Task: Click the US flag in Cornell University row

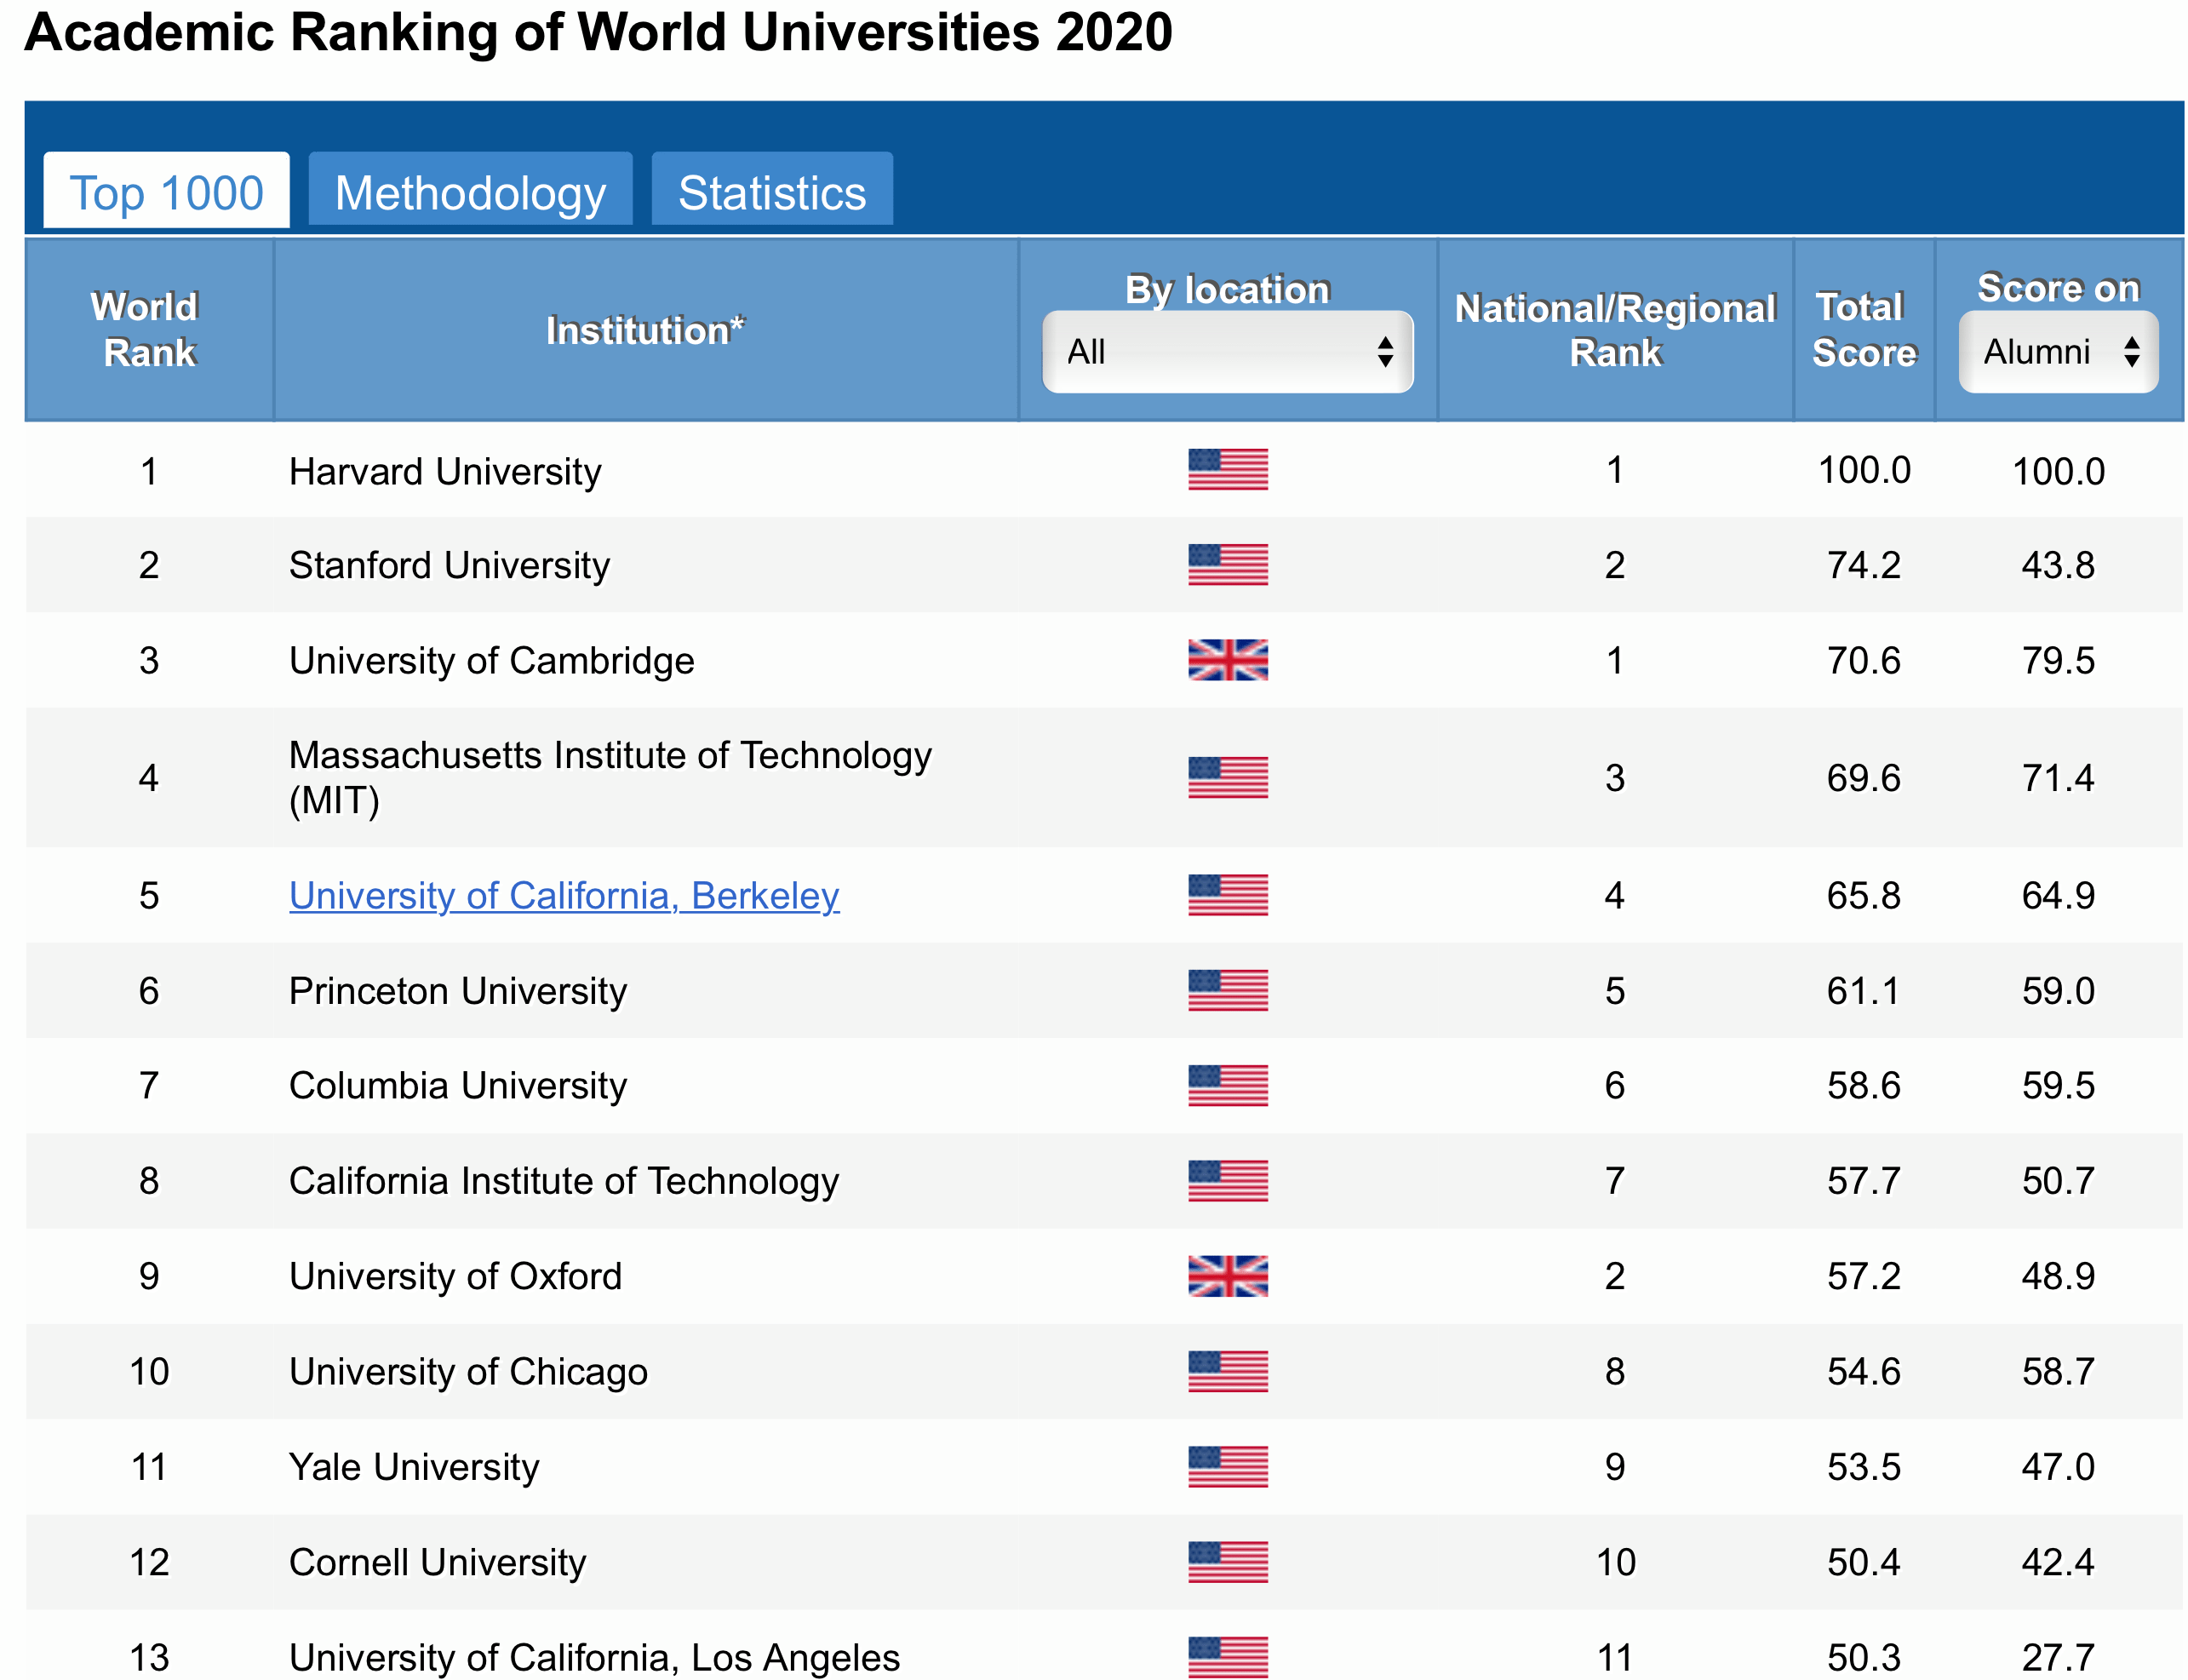Action: (1228, 1562)
